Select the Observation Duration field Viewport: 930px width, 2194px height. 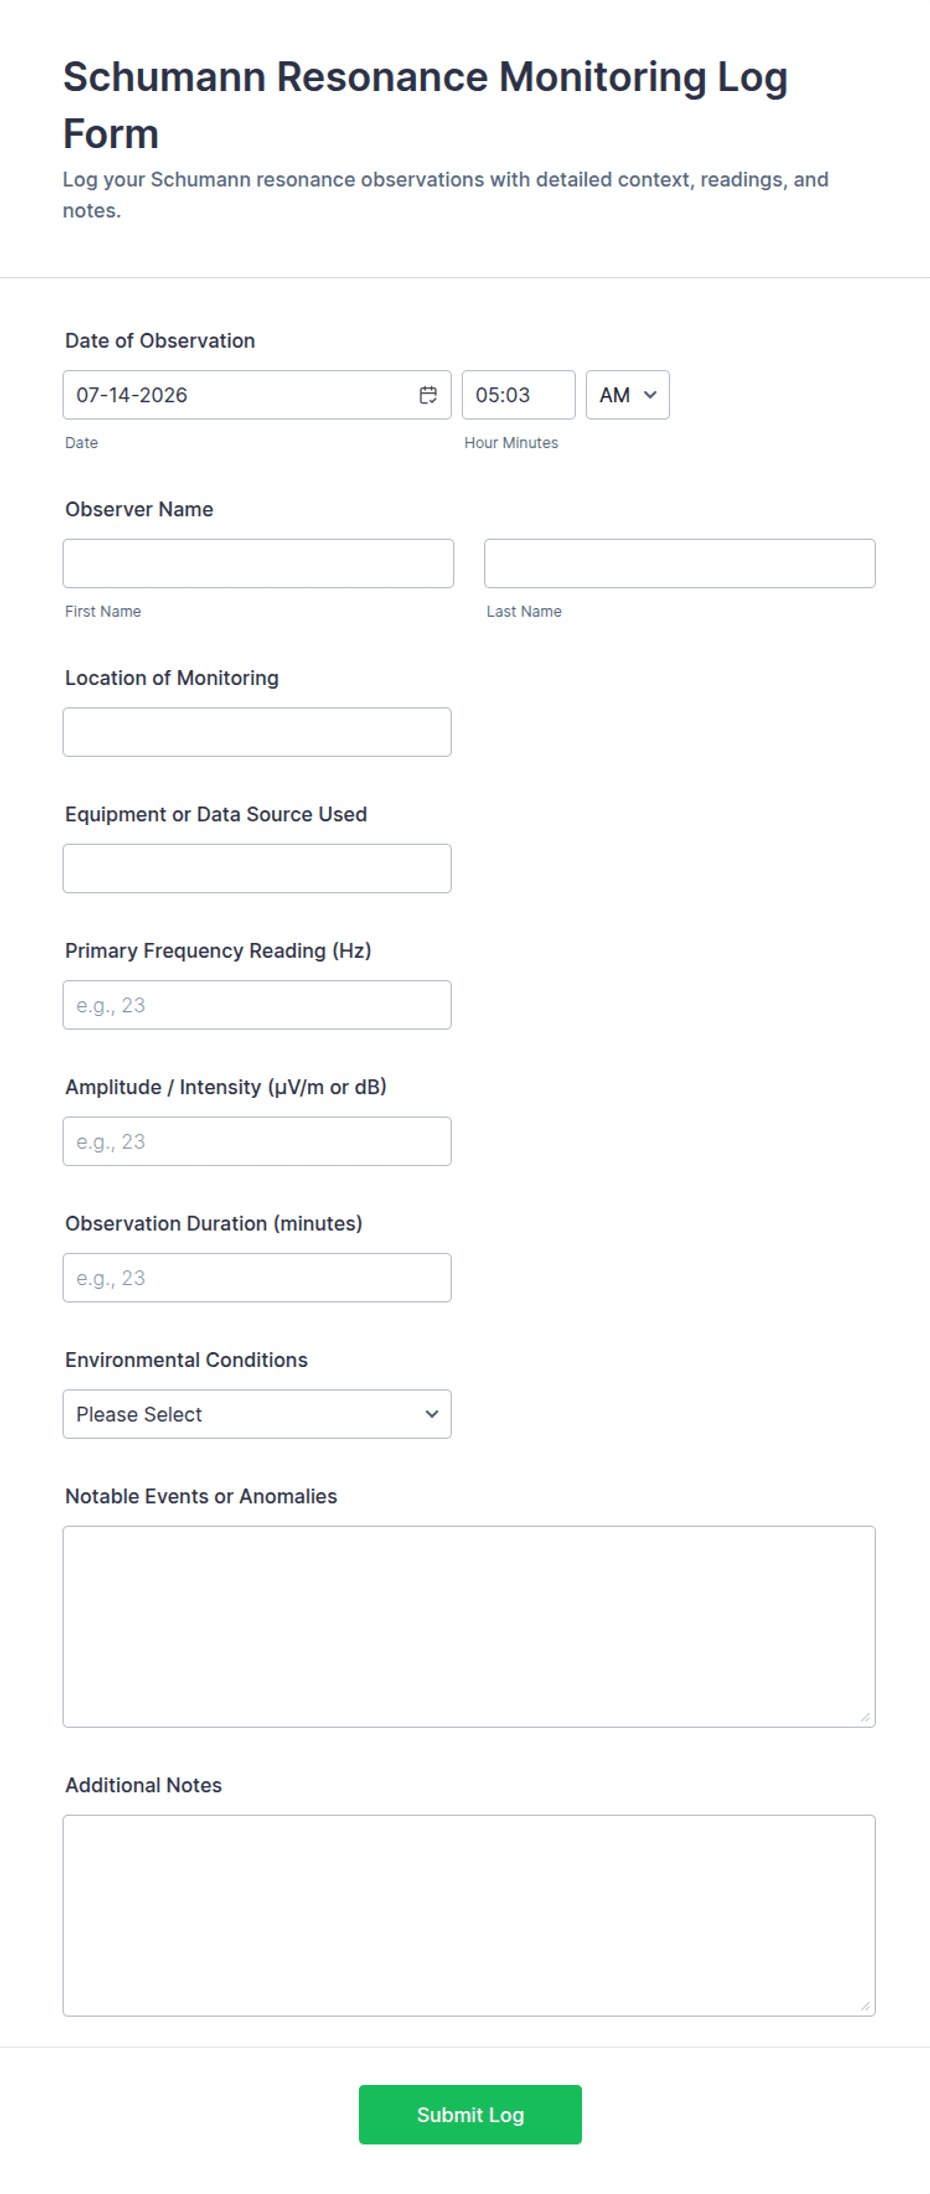click(257, 1278)
